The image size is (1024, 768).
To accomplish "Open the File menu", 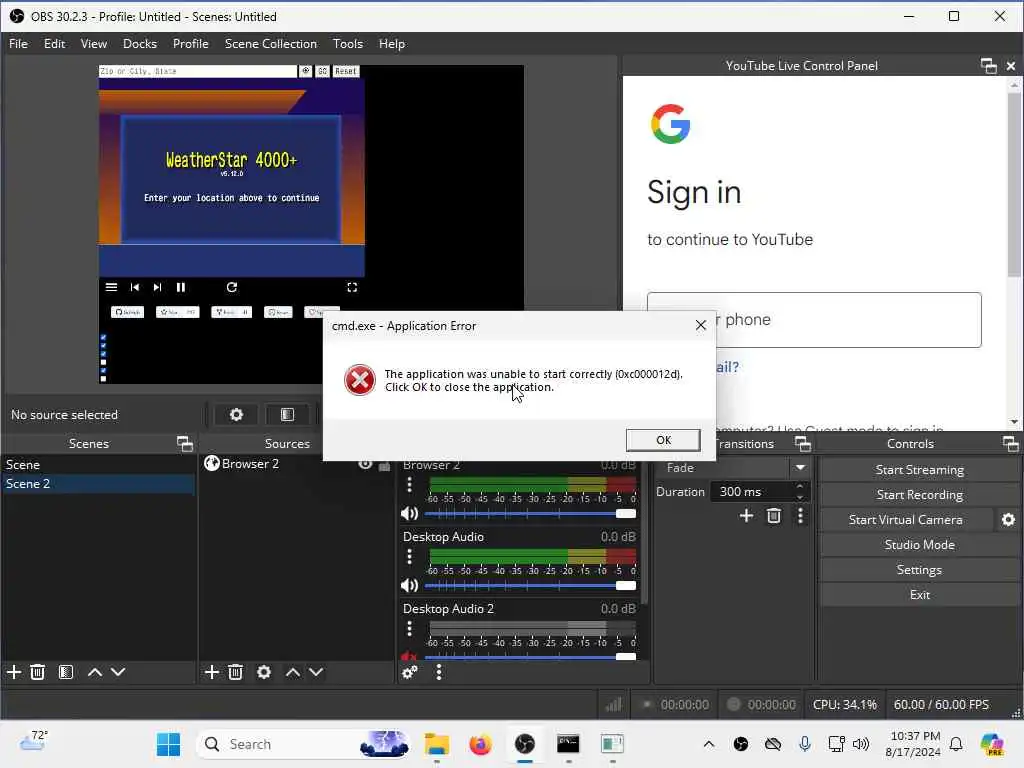I will [x=18, y=44].
